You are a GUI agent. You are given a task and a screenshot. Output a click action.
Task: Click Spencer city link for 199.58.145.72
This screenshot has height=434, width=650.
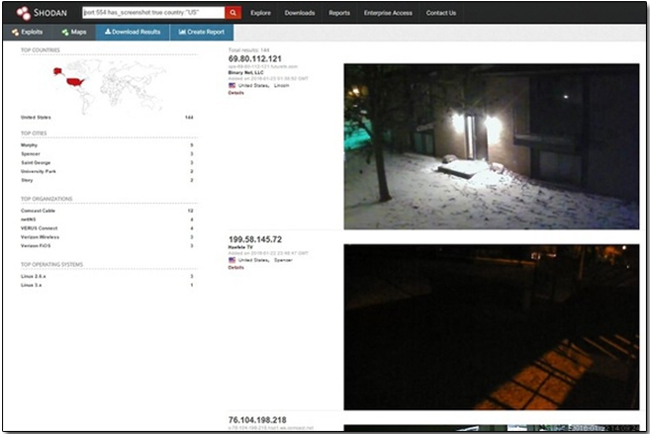click(x=283, y=260)
